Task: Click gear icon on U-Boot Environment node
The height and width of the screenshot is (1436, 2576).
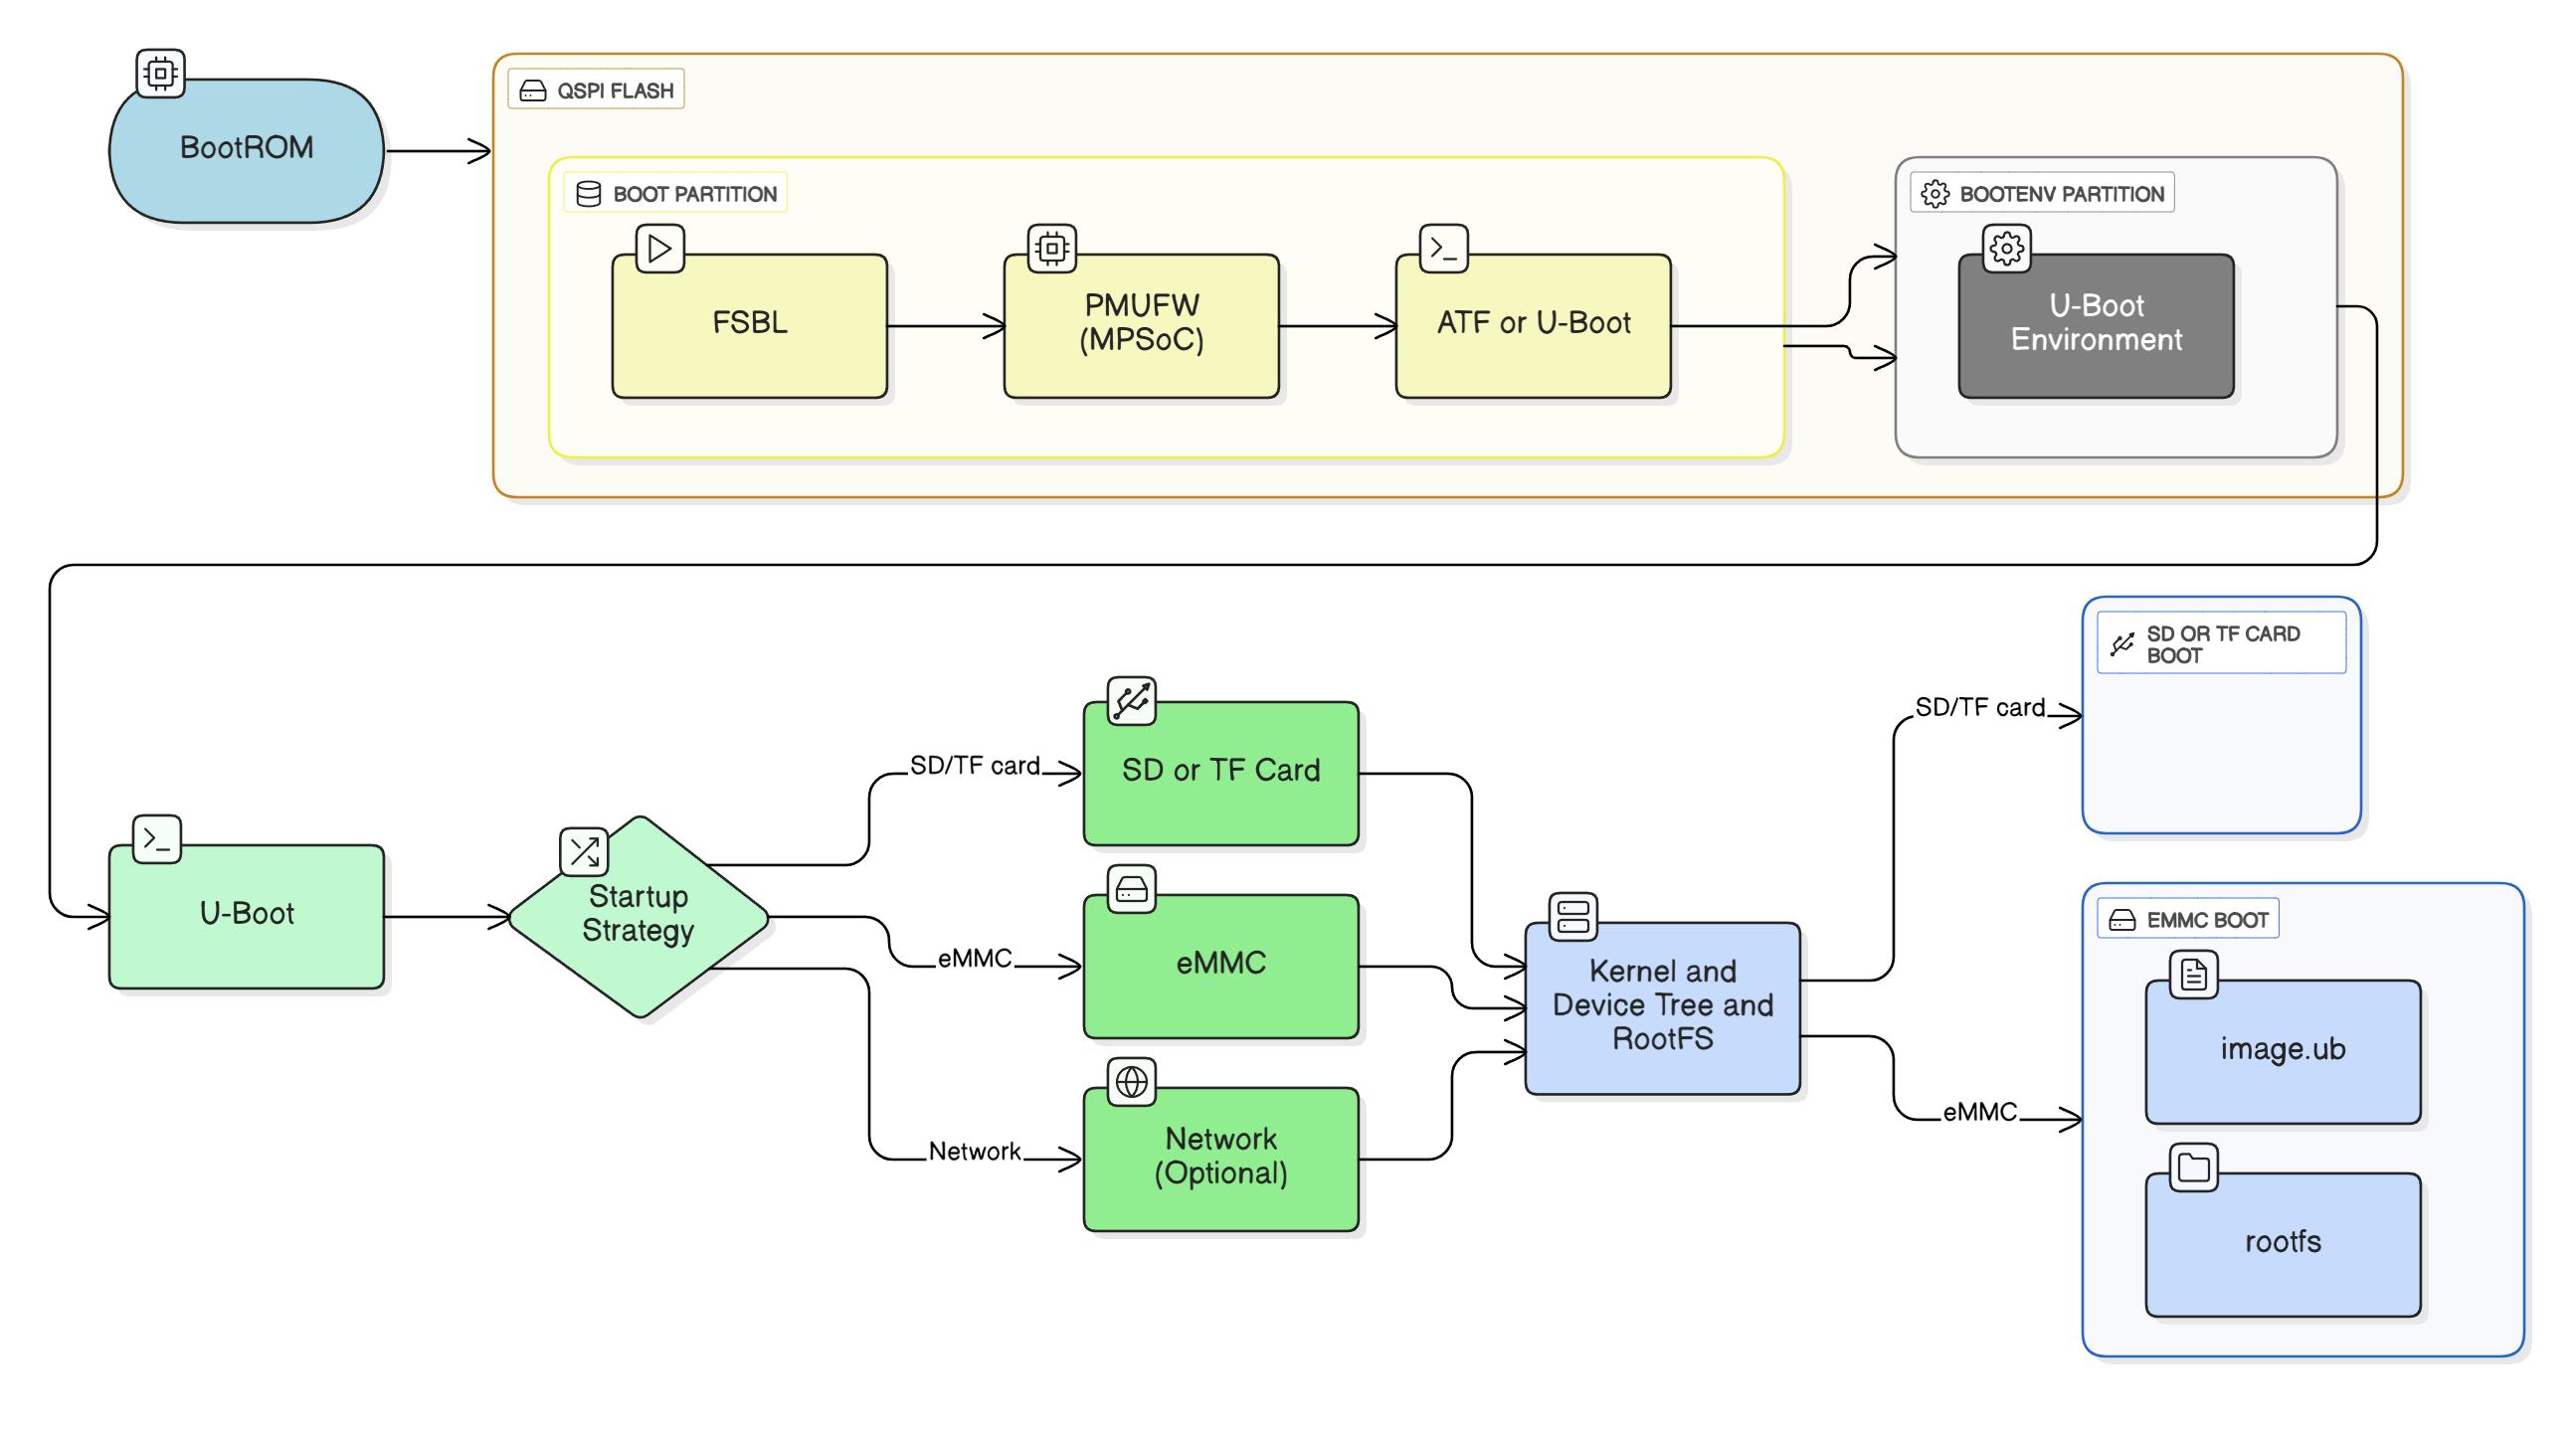Action: [x=2006, y=248]
